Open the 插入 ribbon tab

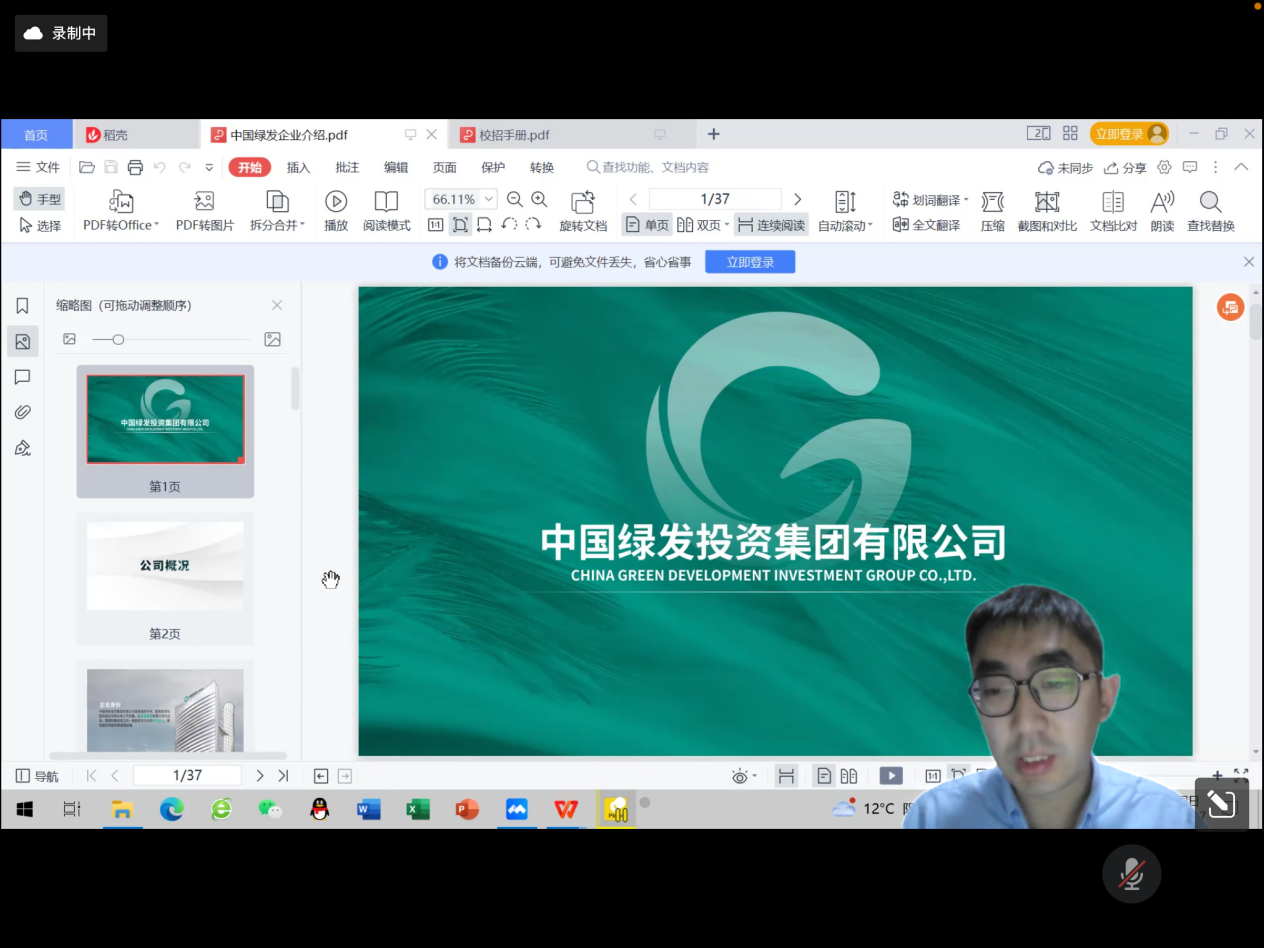coord(298,167)
